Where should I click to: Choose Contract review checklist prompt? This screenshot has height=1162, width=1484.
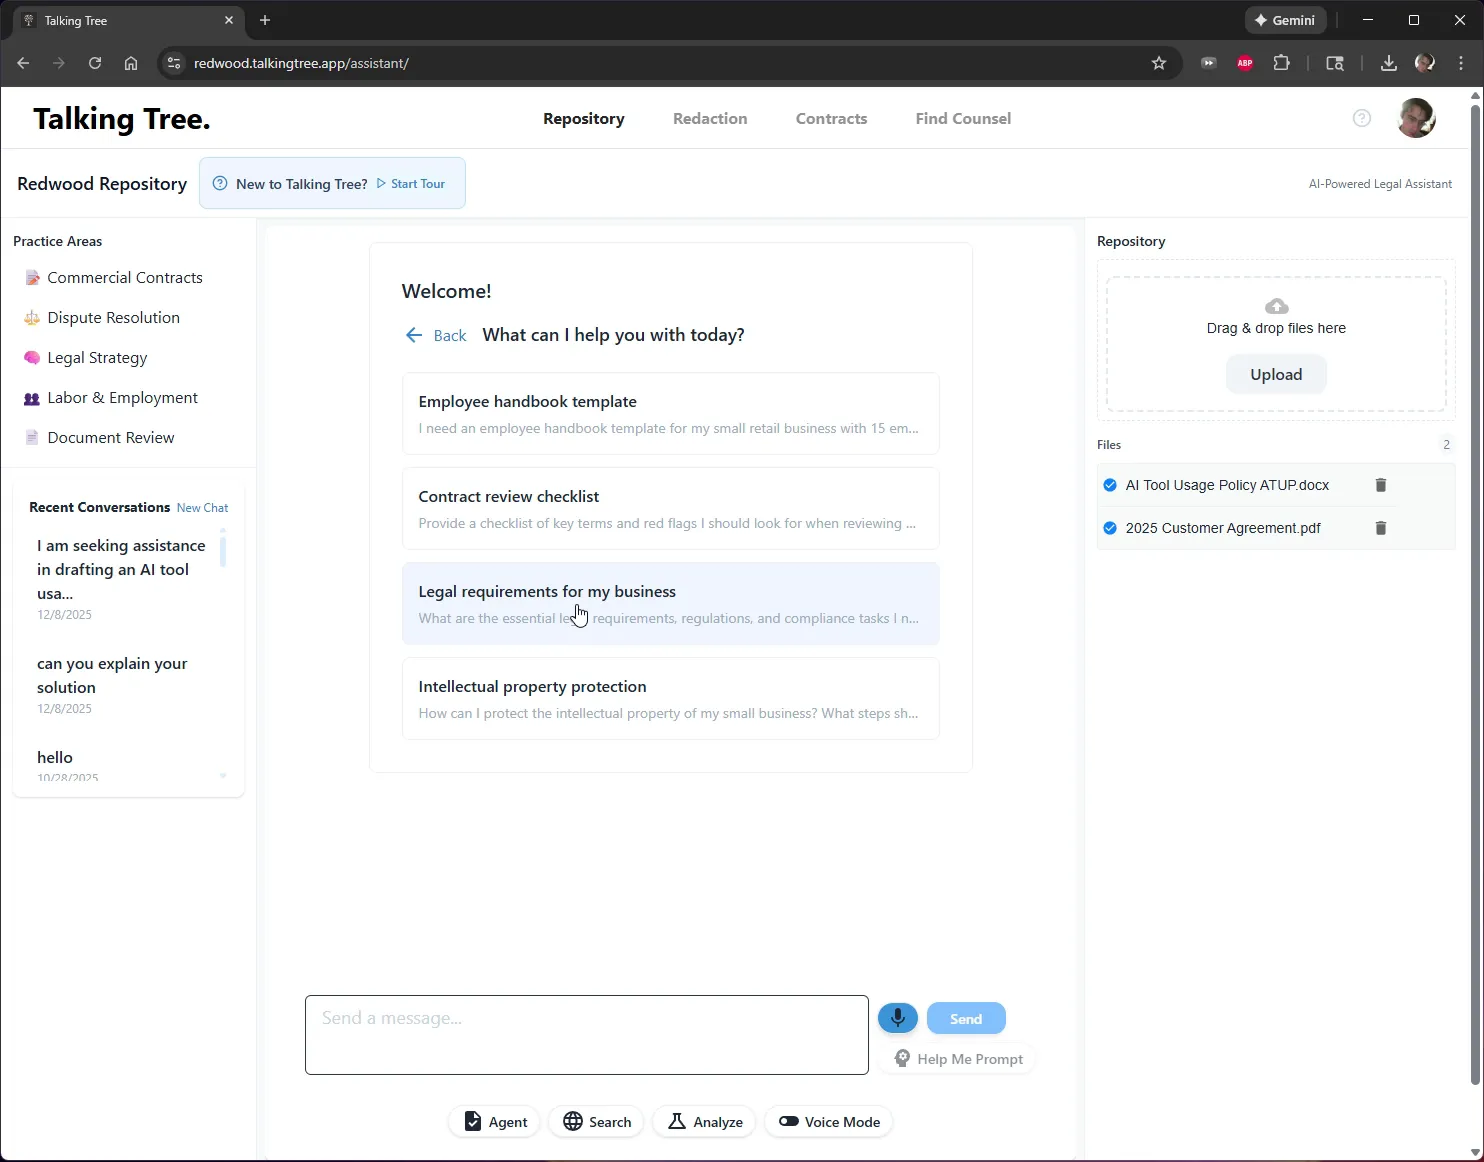tap(671, 509)
